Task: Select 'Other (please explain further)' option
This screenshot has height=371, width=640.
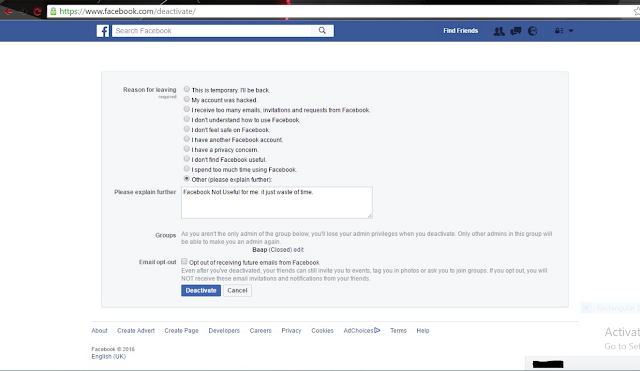Action: pyautogui.click(x=187, y=178)
